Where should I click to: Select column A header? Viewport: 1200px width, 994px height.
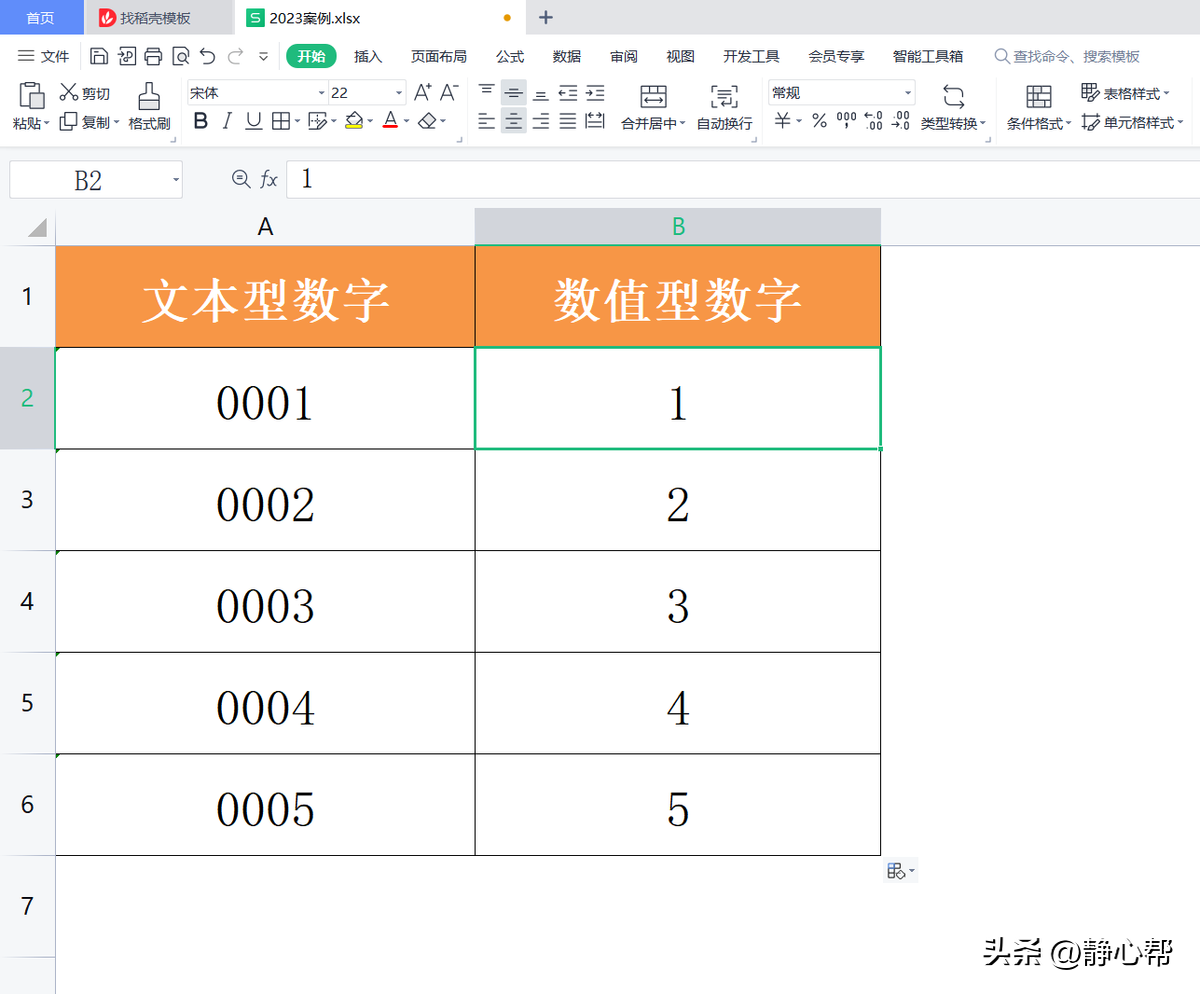pyautogui.click(x=265, y=227)
